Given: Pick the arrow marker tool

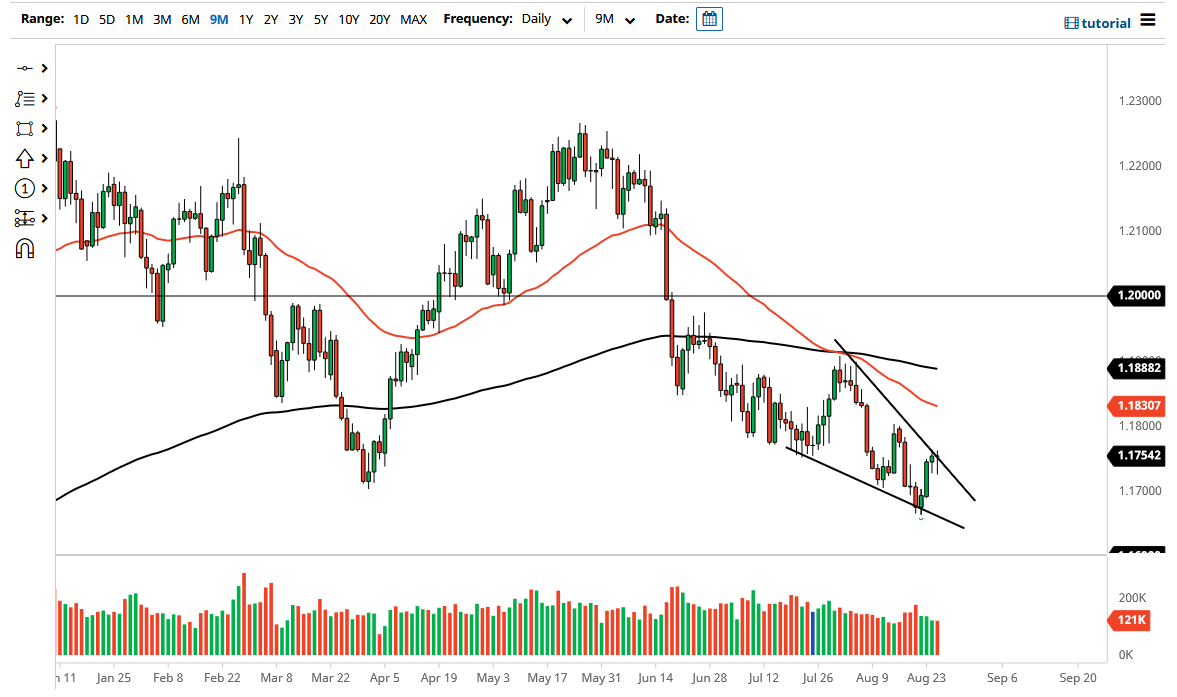Looking at the screenshot, I should pos(25,158).
